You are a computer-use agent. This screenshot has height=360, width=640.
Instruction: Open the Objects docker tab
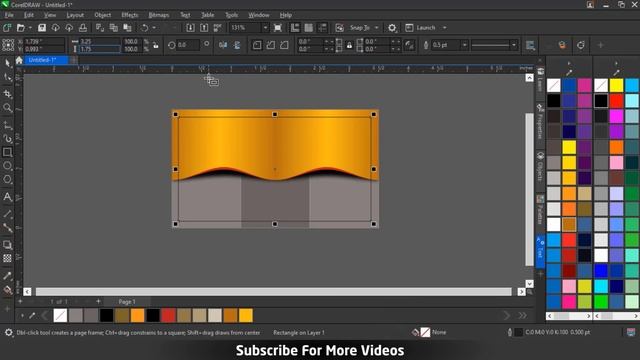click(x=540, y=167)
